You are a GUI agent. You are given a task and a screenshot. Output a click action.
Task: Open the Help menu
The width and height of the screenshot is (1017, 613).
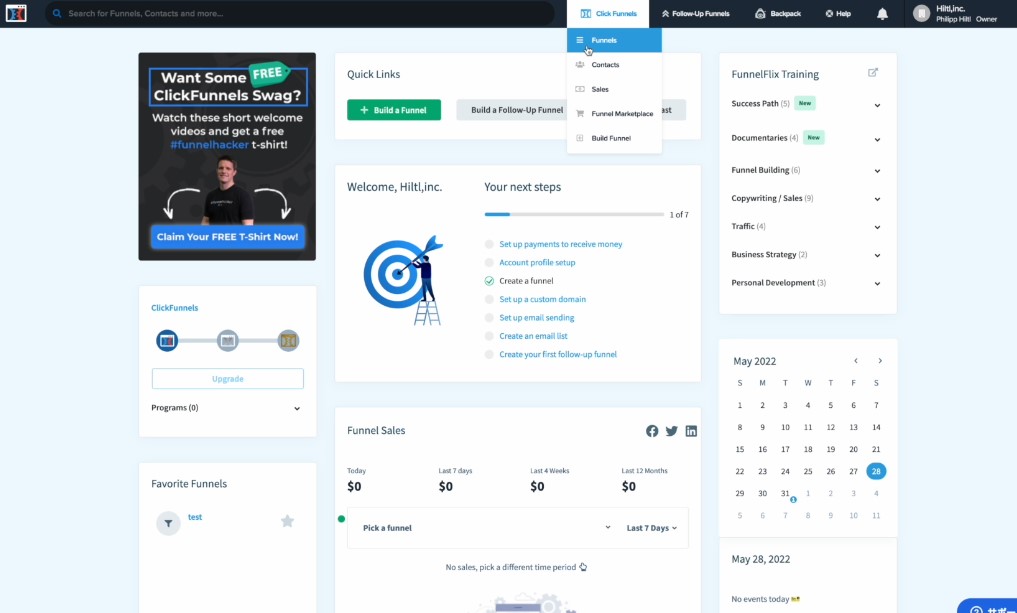coord(837,14)
